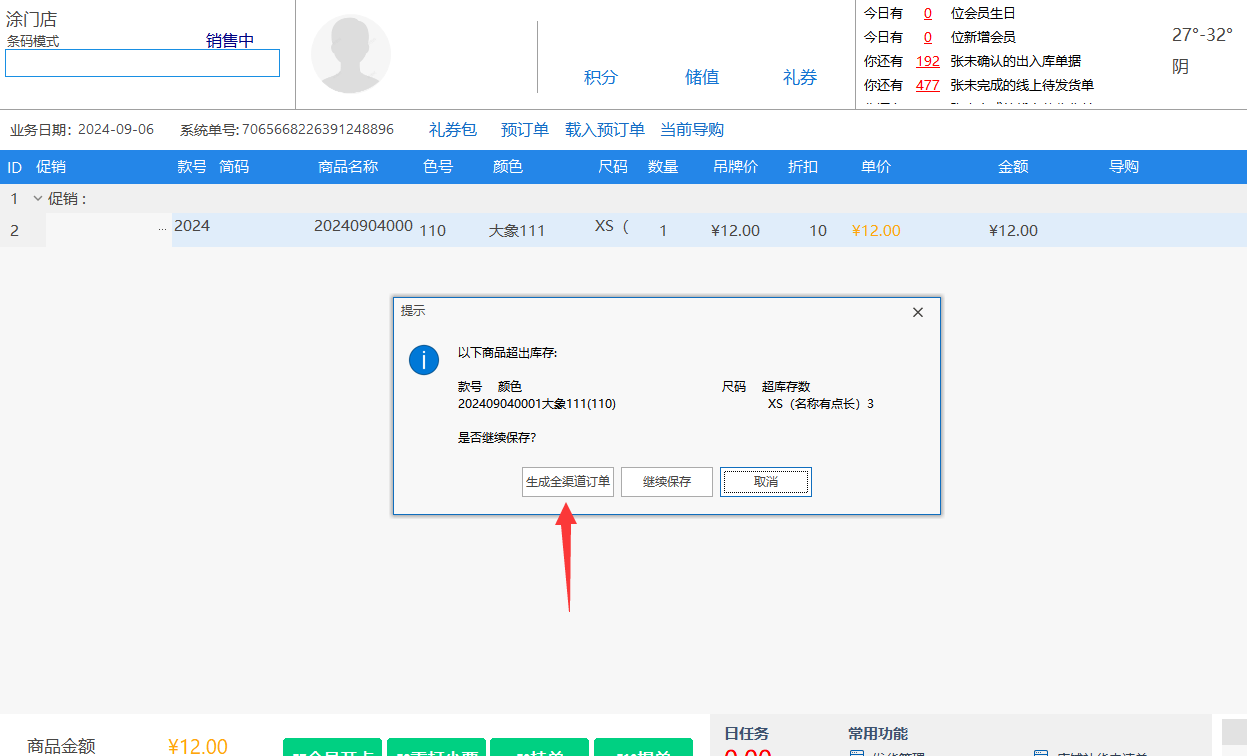Select the color cell 大象111
The width and height of the screenshot is (1247, 756).
tap(517, 230)
